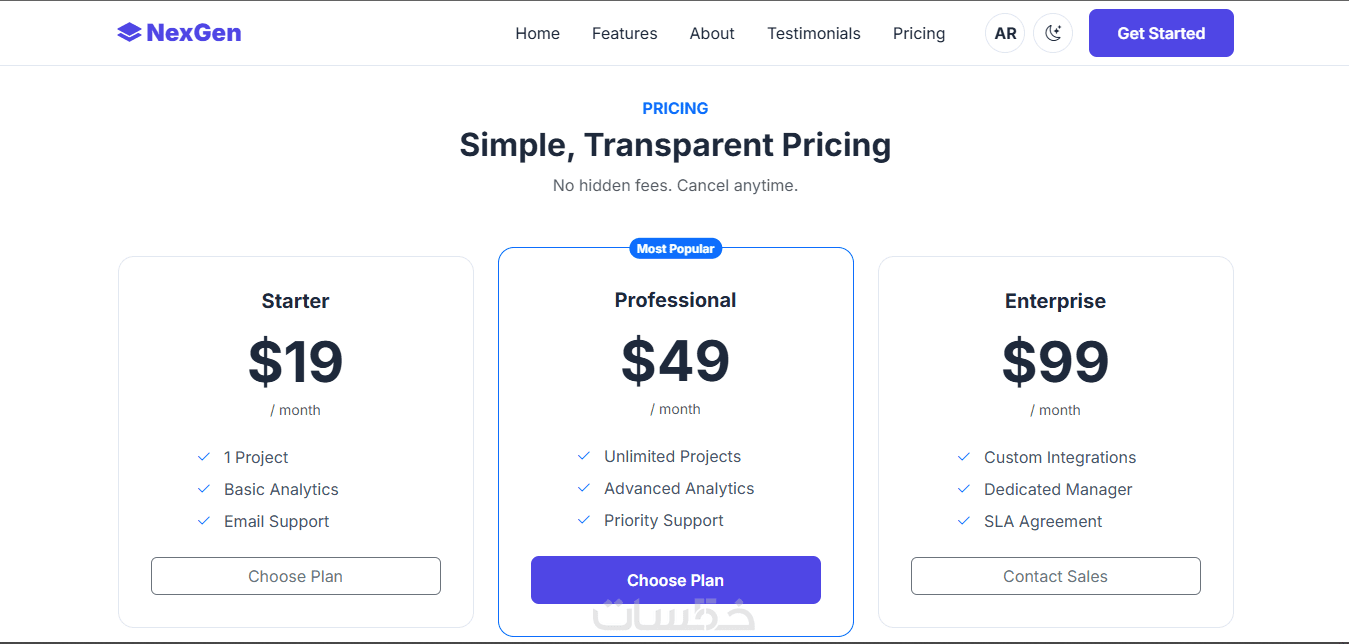The width and height of the screenshot is (1349, 644).
Task: Select Pricing in the navigation bar
Action: coord(918,33)
